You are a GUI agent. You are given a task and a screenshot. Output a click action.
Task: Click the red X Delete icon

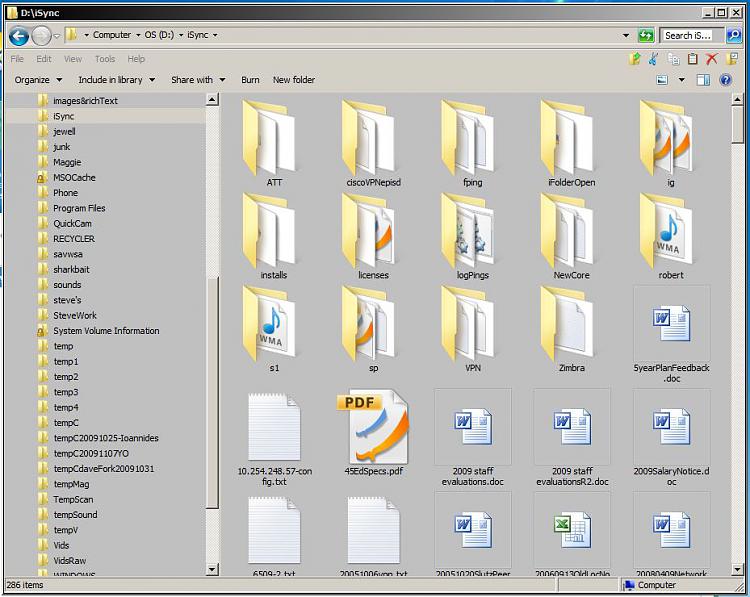click(x=712, y=59)
